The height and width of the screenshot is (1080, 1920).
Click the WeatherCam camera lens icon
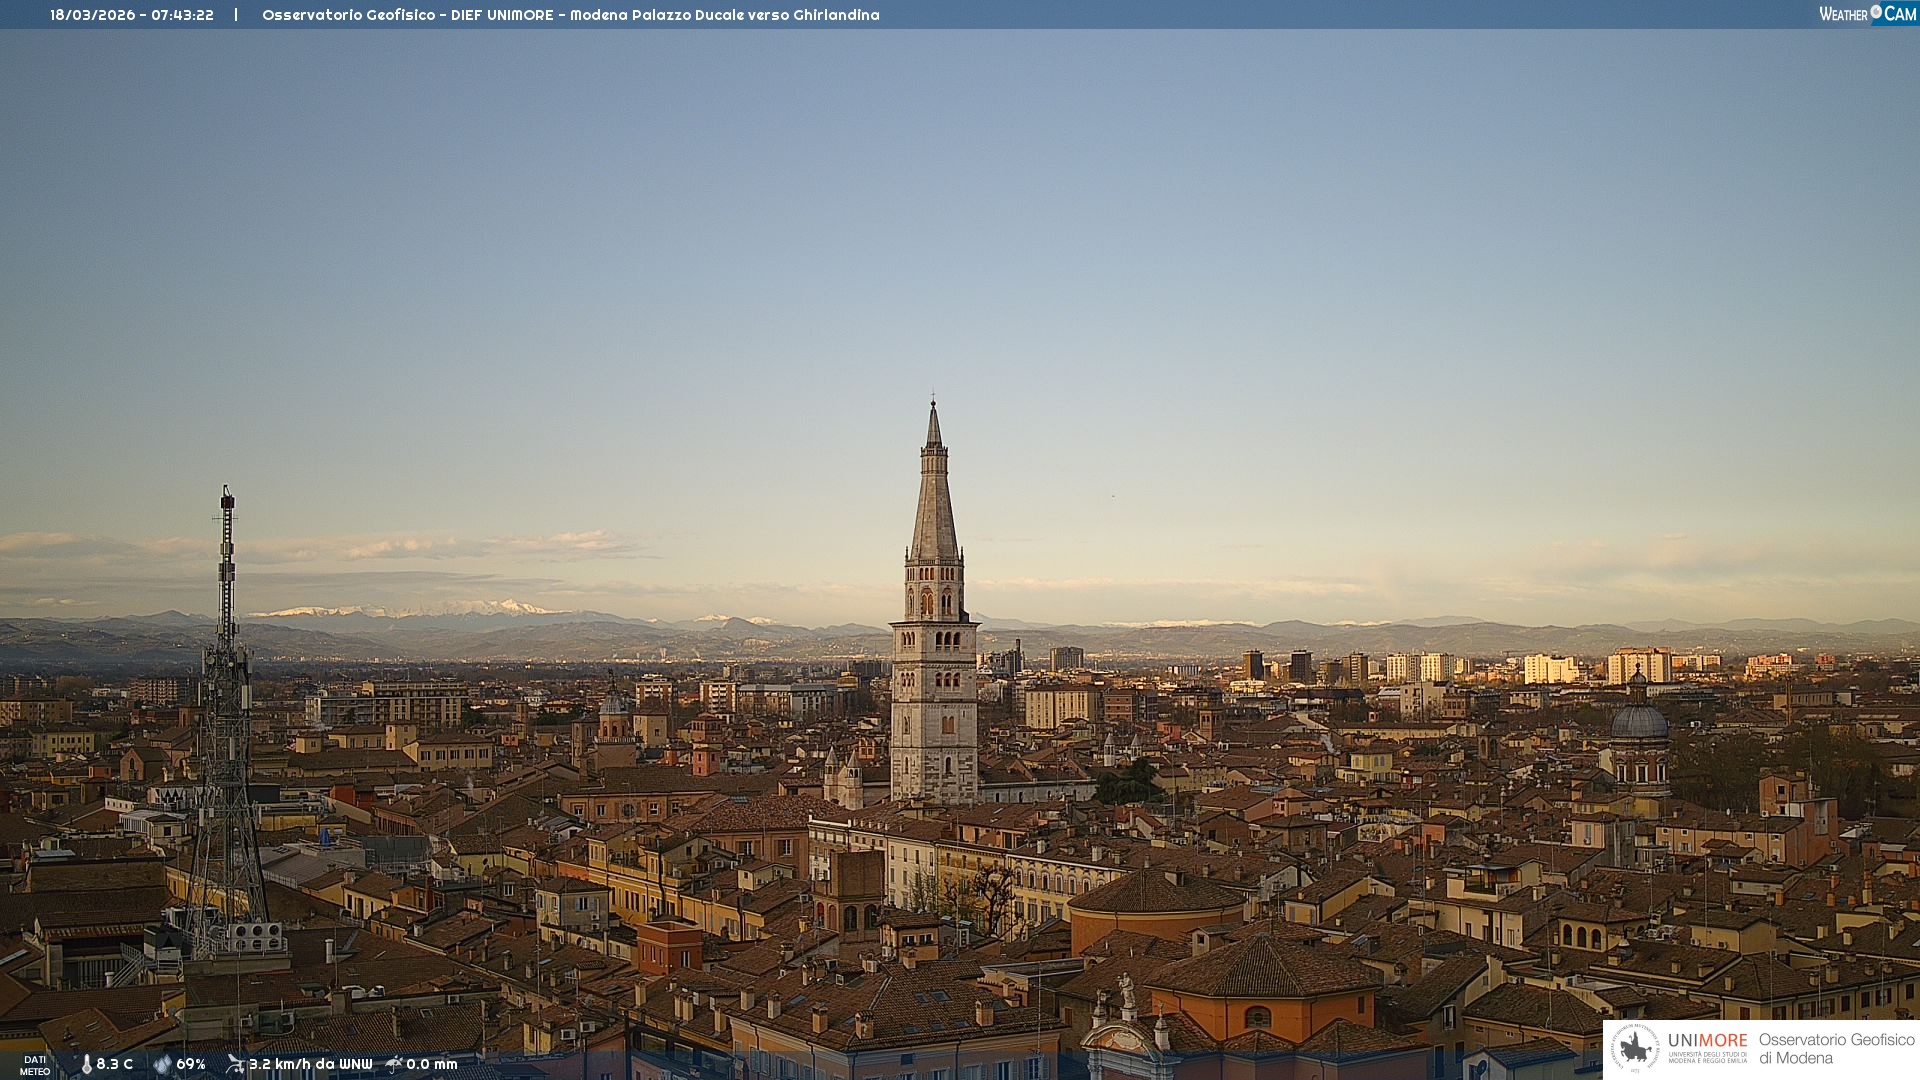tap(1876, 12)
